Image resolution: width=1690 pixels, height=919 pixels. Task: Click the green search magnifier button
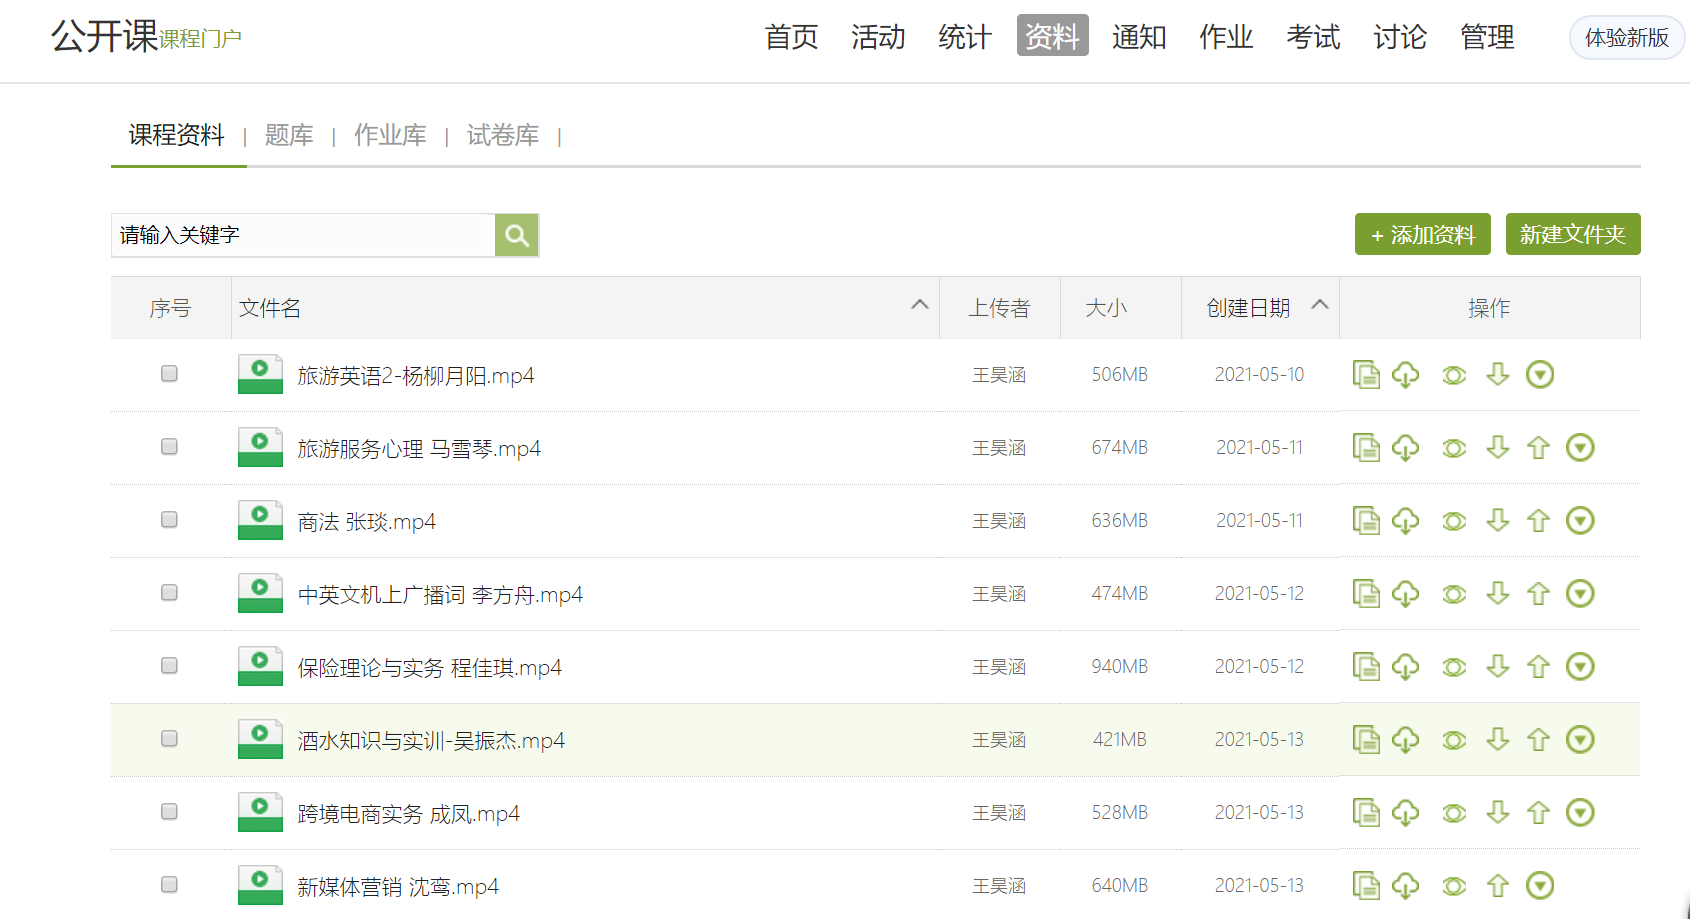[517, 235]
